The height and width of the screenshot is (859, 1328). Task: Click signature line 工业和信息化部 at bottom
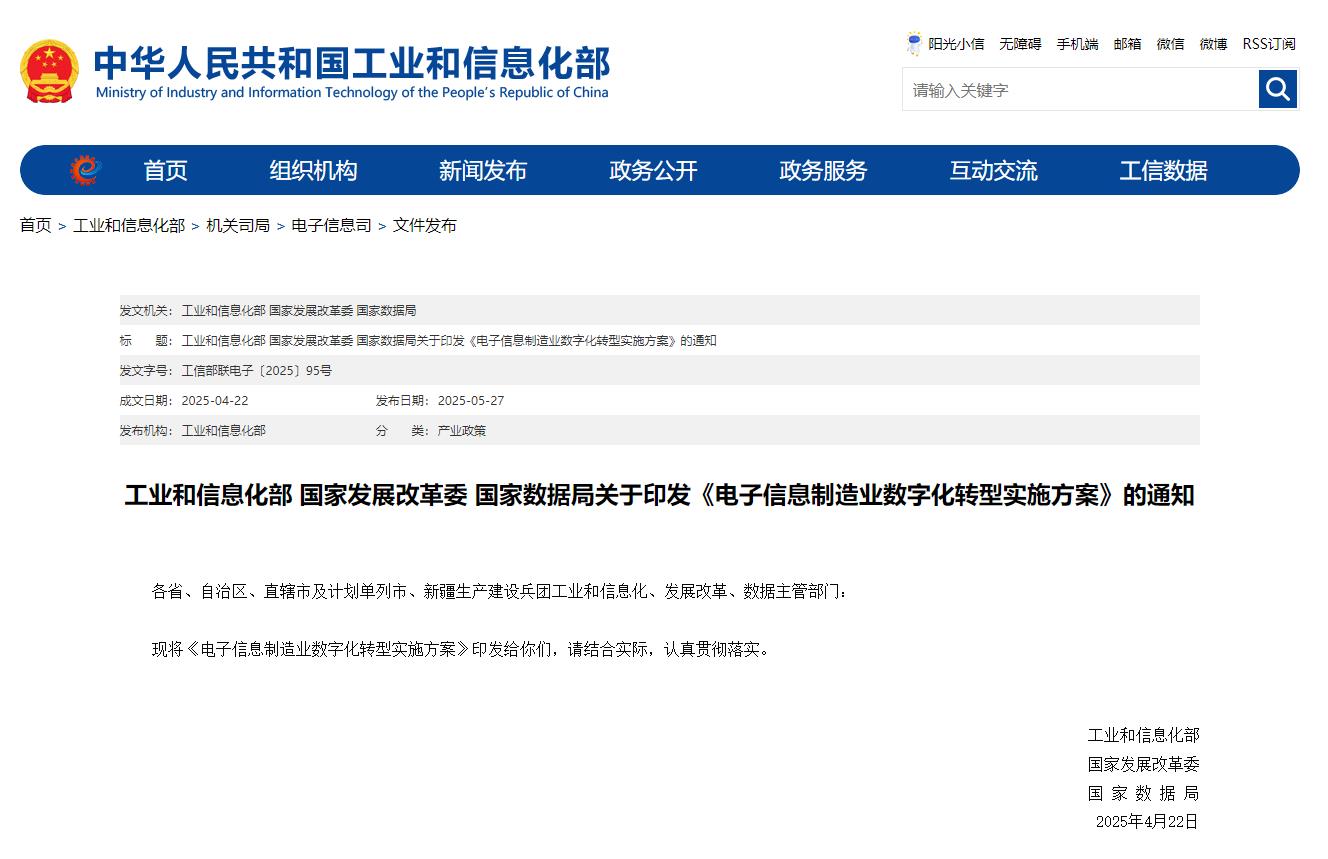click(1144, 735)
